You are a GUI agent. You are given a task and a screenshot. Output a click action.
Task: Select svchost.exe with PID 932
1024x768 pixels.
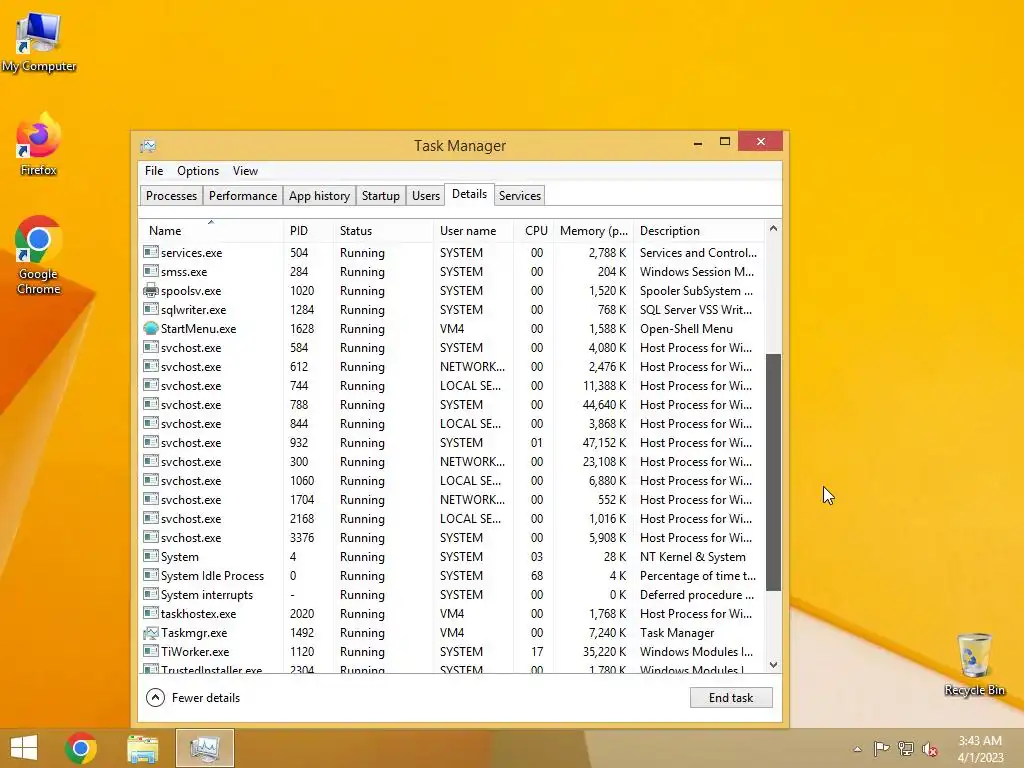pos(453,443)
